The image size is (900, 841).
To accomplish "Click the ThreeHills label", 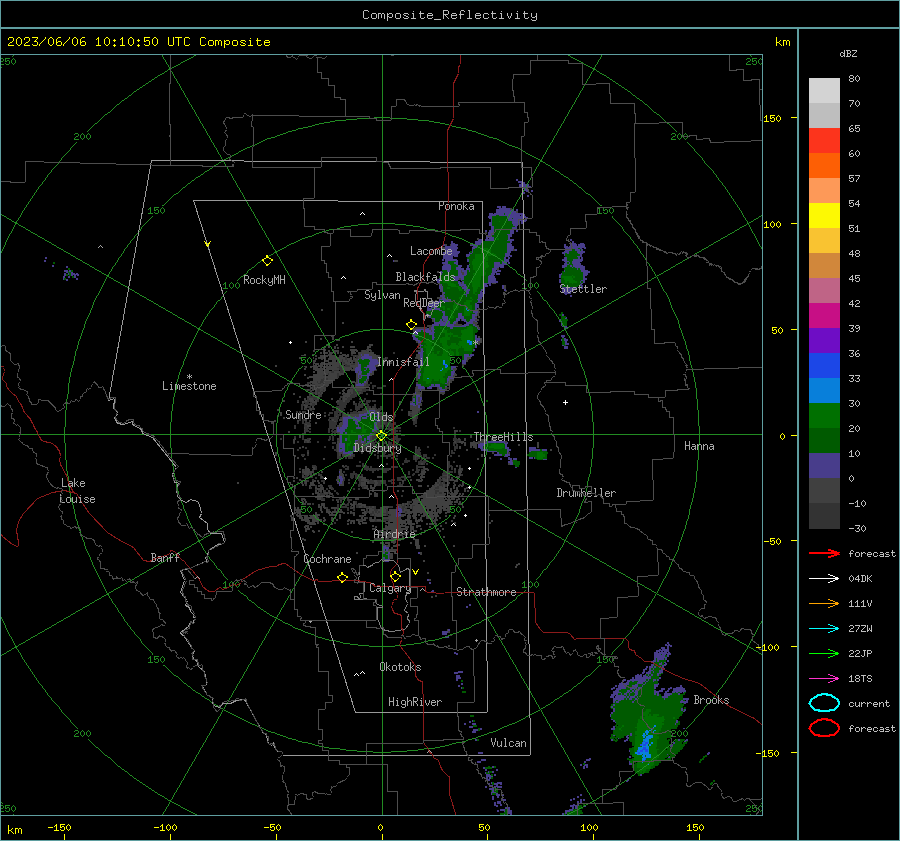I will (503, 437).
